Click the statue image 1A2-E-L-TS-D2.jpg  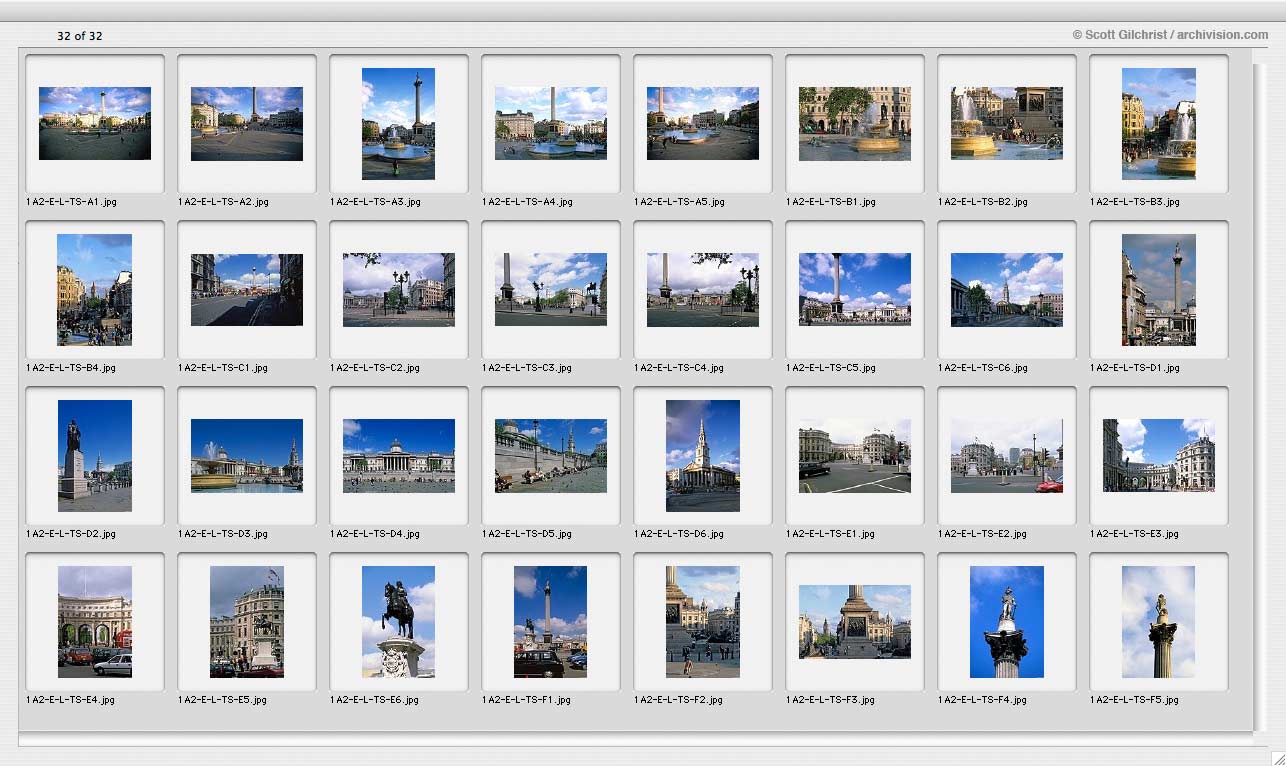(95, 456)
